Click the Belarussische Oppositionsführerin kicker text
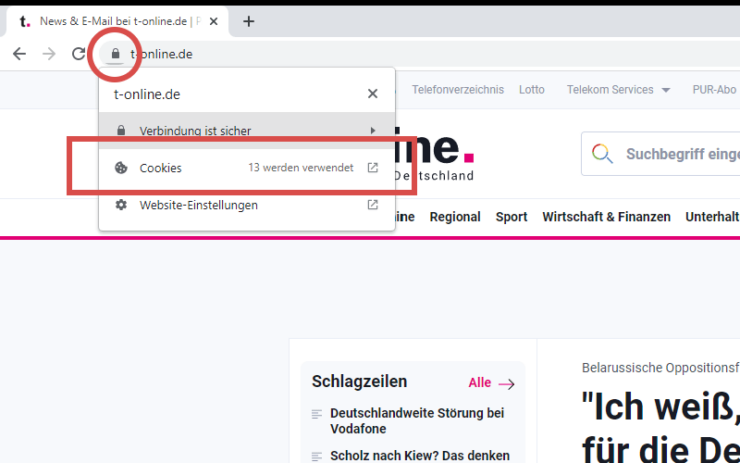Image resolution: width=740 pixels, height=463 pixels. [660, 368]
